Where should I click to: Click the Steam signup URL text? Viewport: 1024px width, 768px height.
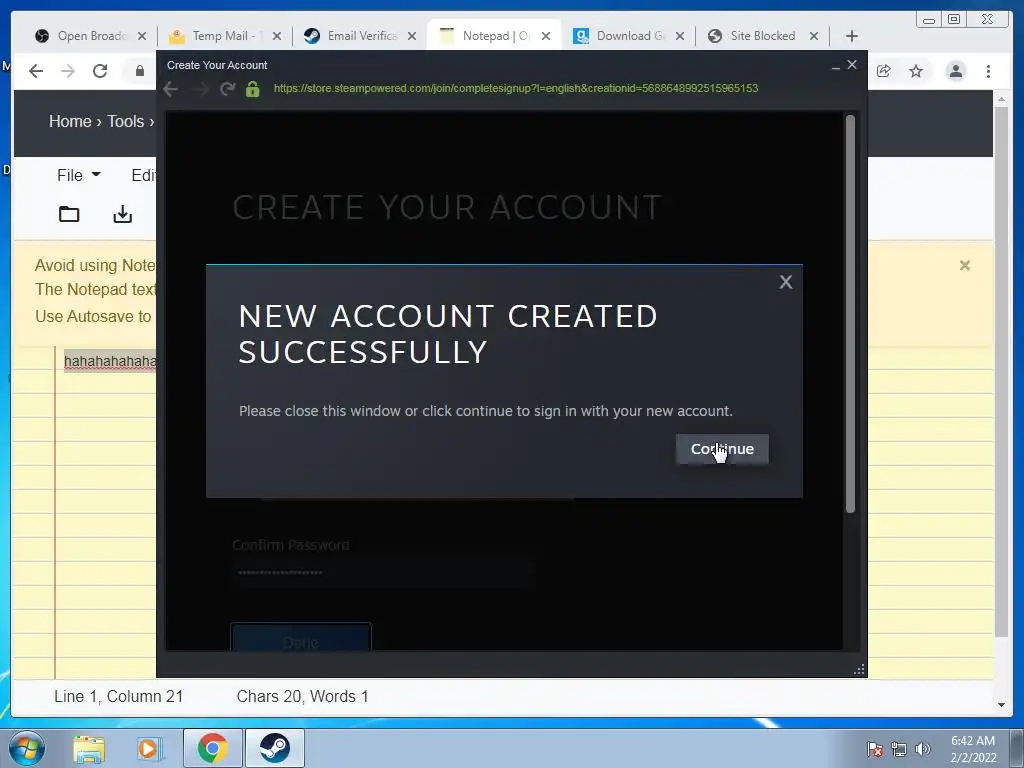[515, 88]
